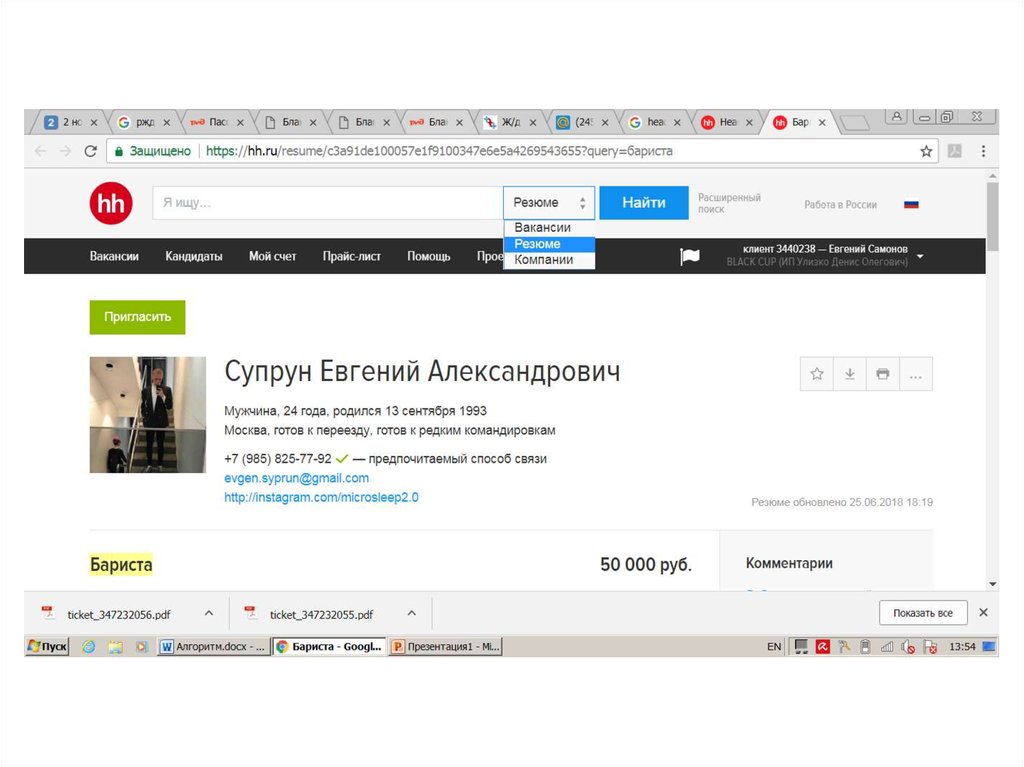The height and width of the screenshot is (767, 1024).
Task: Open more actions ellipsis button
Action: [915, 374]
